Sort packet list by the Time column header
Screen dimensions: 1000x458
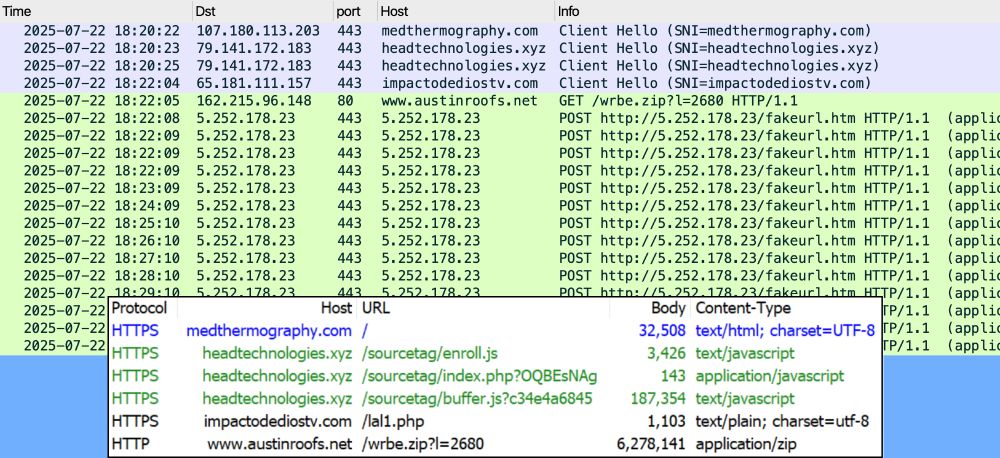(x=17, y=11)
